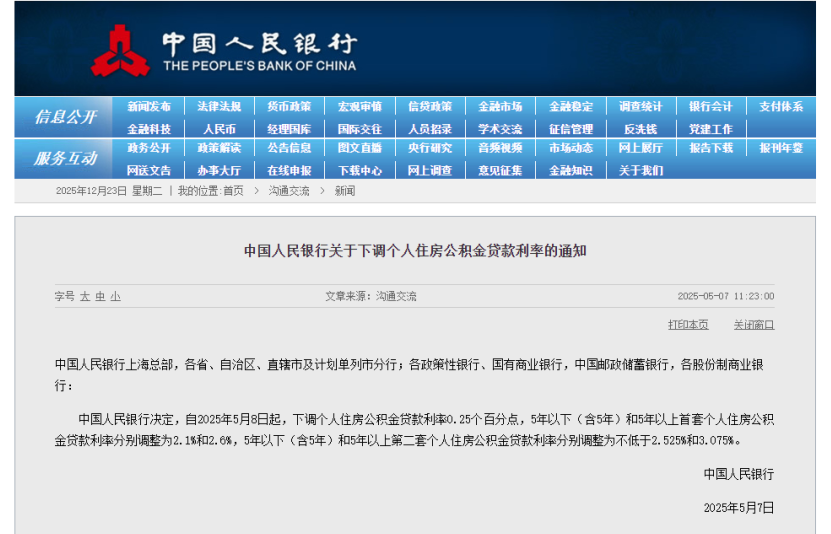Click 打印本页 to print the page

pos(688,324)
